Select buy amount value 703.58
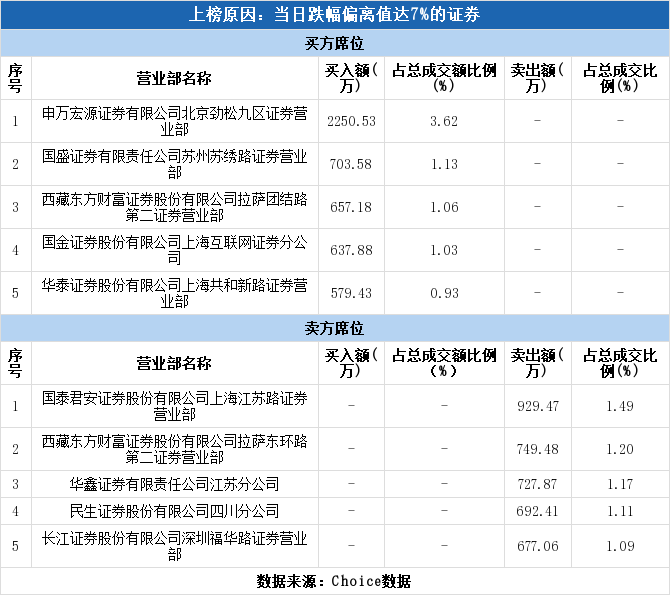Screen dimensions: 670x595 (x=351, y=164)
